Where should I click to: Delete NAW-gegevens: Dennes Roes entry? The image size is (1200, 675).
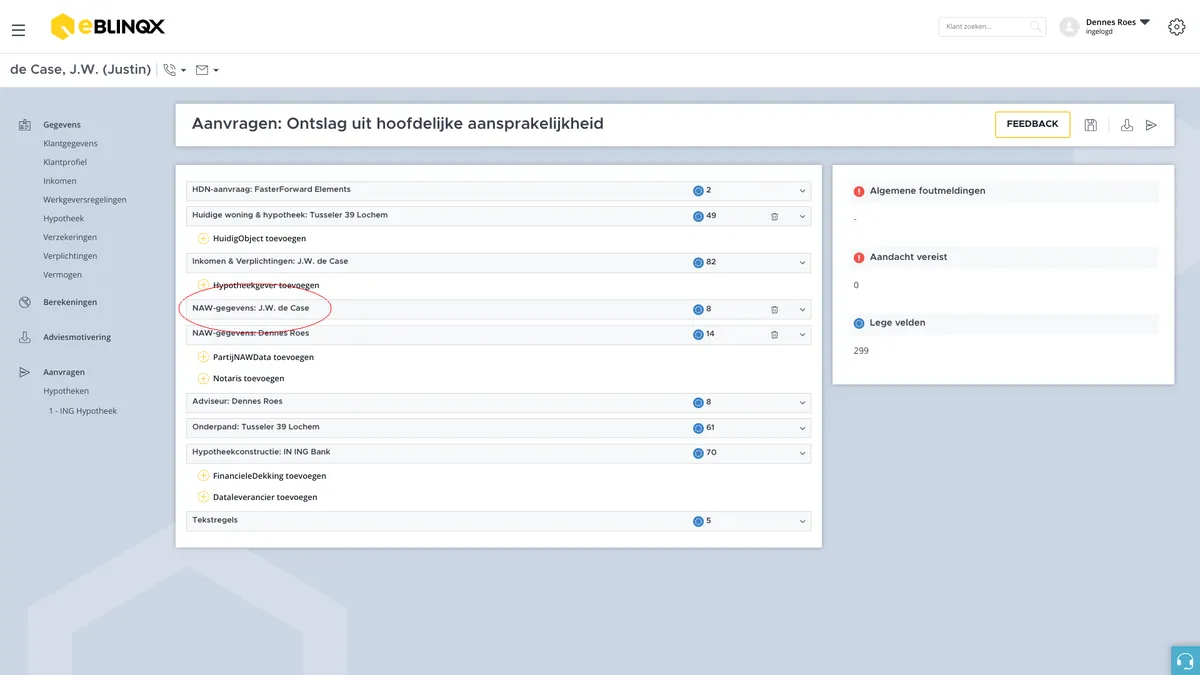click(x=775, y=334)
